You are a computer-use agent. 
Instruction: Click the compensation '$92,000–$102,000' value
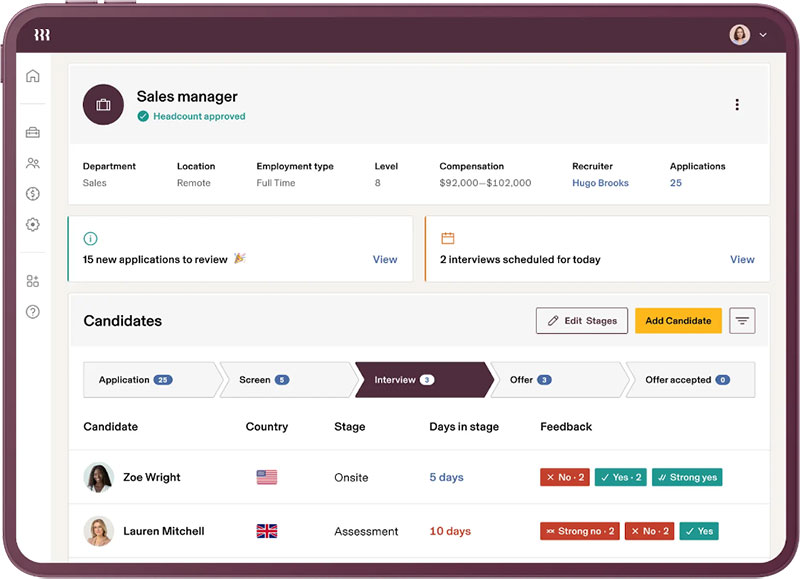[x=485, y=183]
